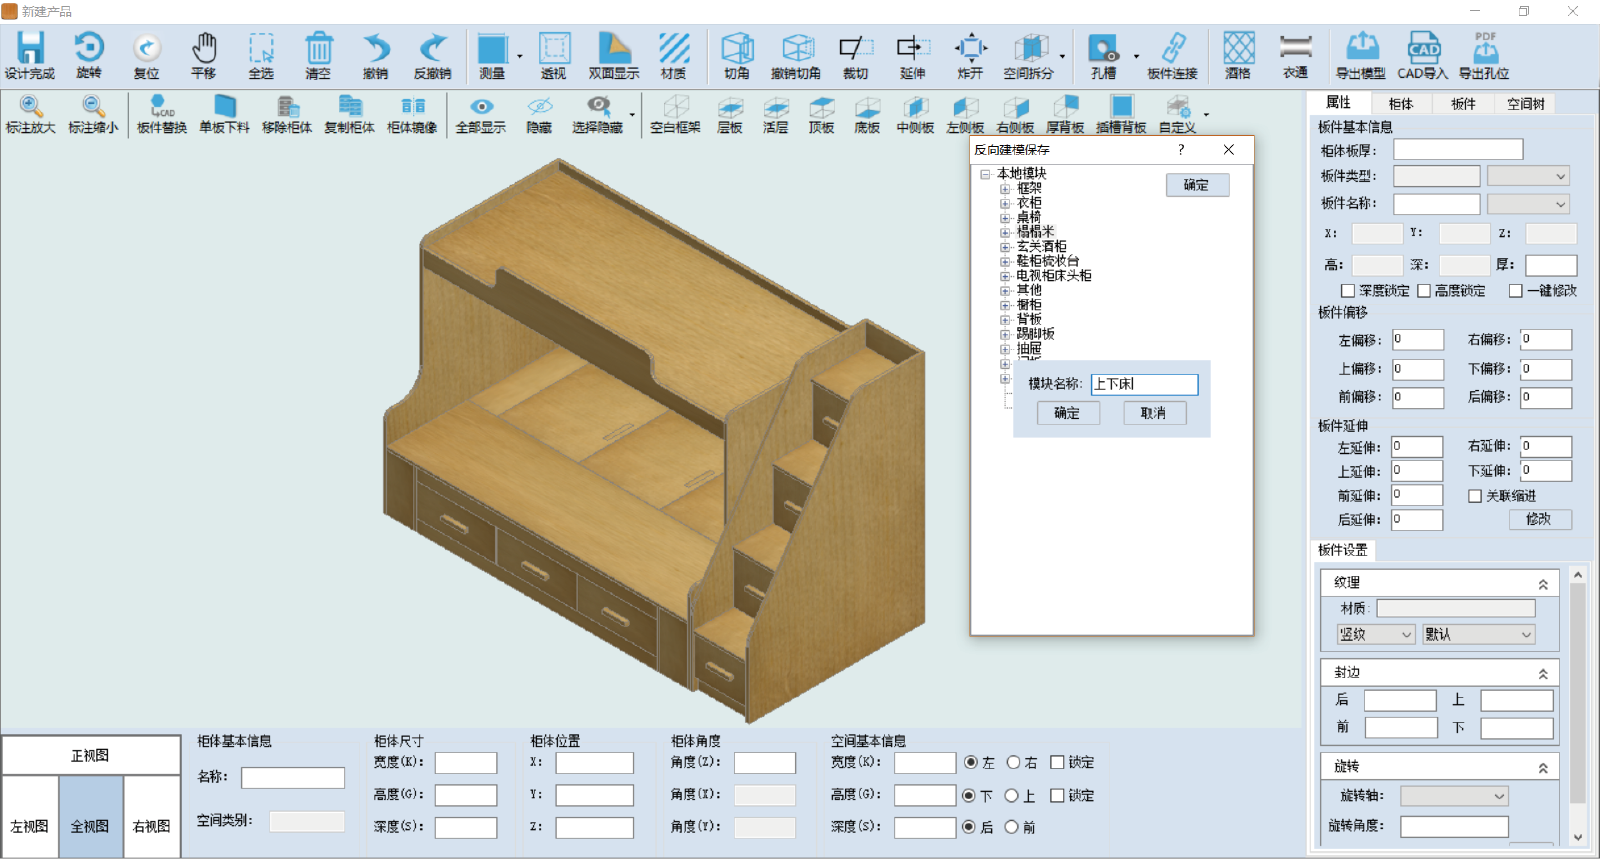1600x859 pixels.
Task: Click 取消 in the module name dialog
Action: tap(1153, 413)
